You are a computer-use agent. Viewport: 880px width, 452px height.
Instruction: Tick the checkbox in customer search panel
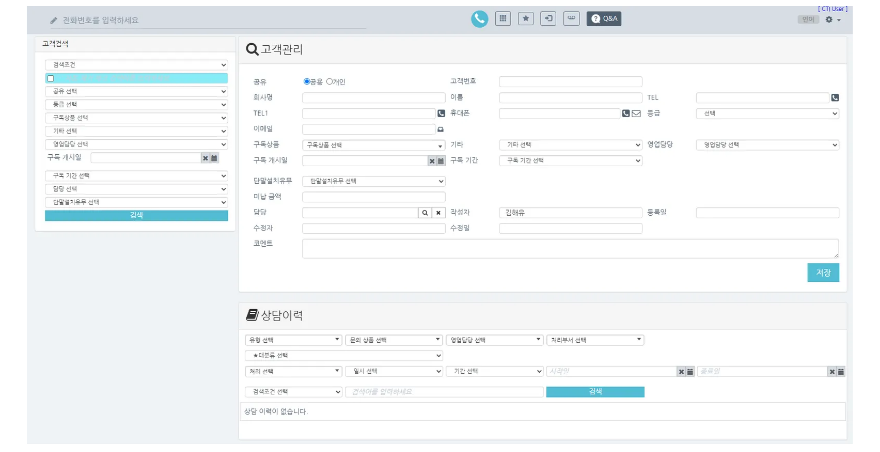[50, 78]
